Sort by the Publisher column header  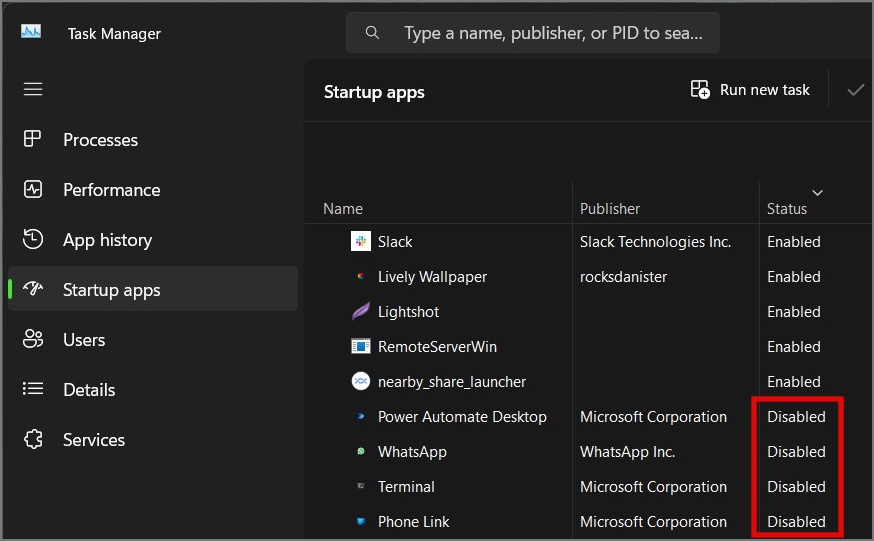click(610, 208)
